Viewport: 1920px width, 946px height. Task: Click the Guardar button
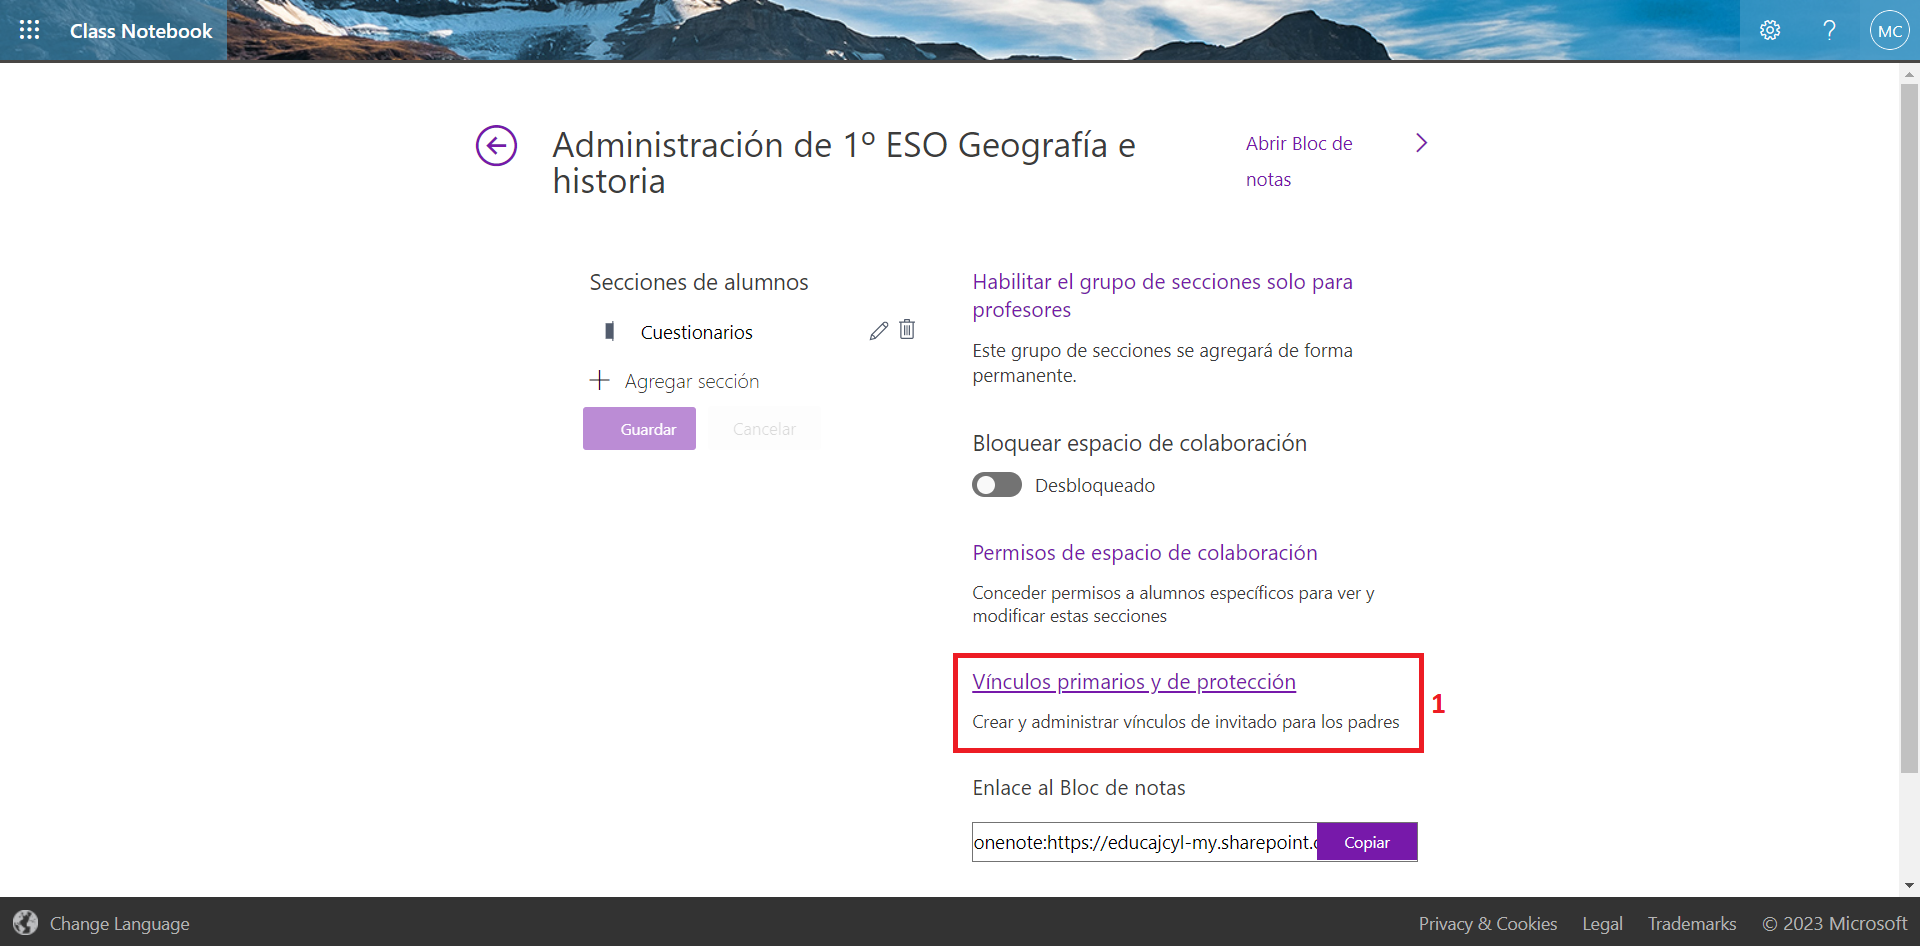click(x=639, y=428)
